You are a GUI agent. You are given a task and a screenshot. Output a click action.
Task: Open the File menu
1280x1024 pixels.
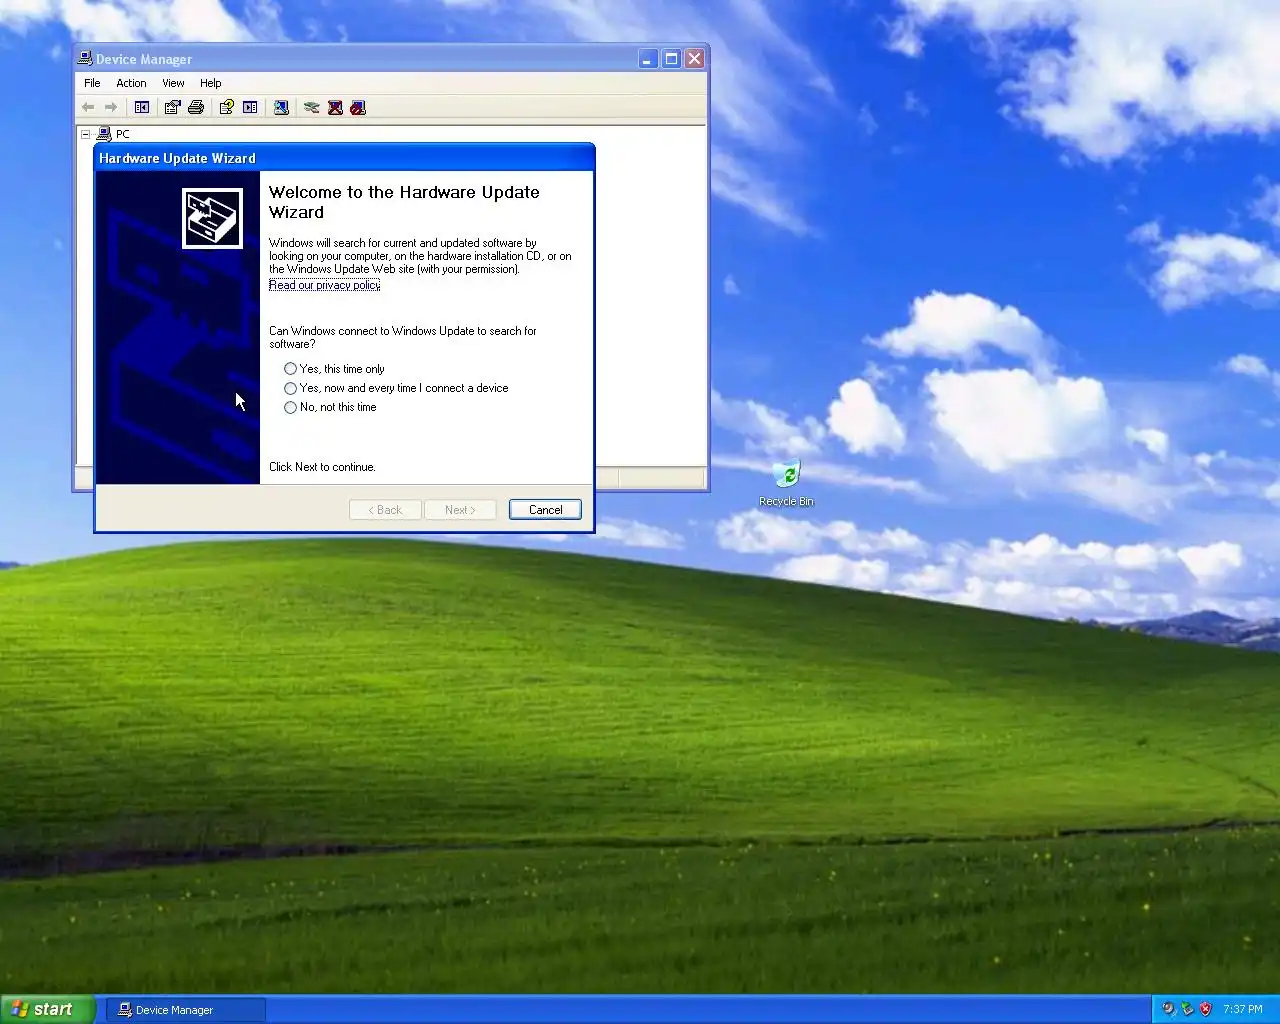[x=92, y=83]
